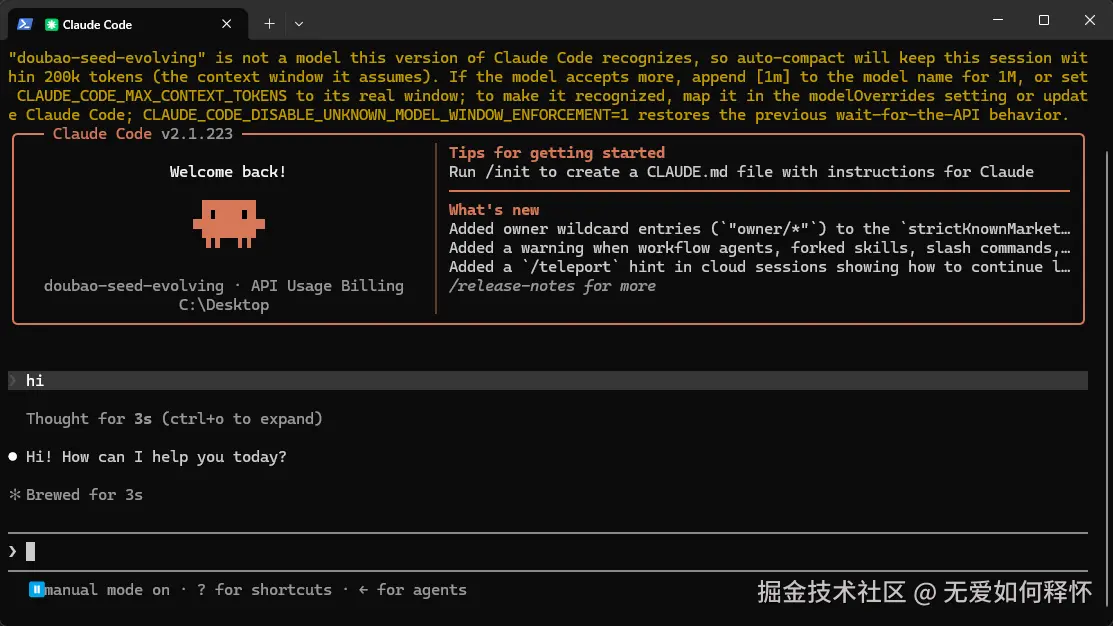
Task: Click the PowerShell icon in the tab
Action: pos(25,24)
